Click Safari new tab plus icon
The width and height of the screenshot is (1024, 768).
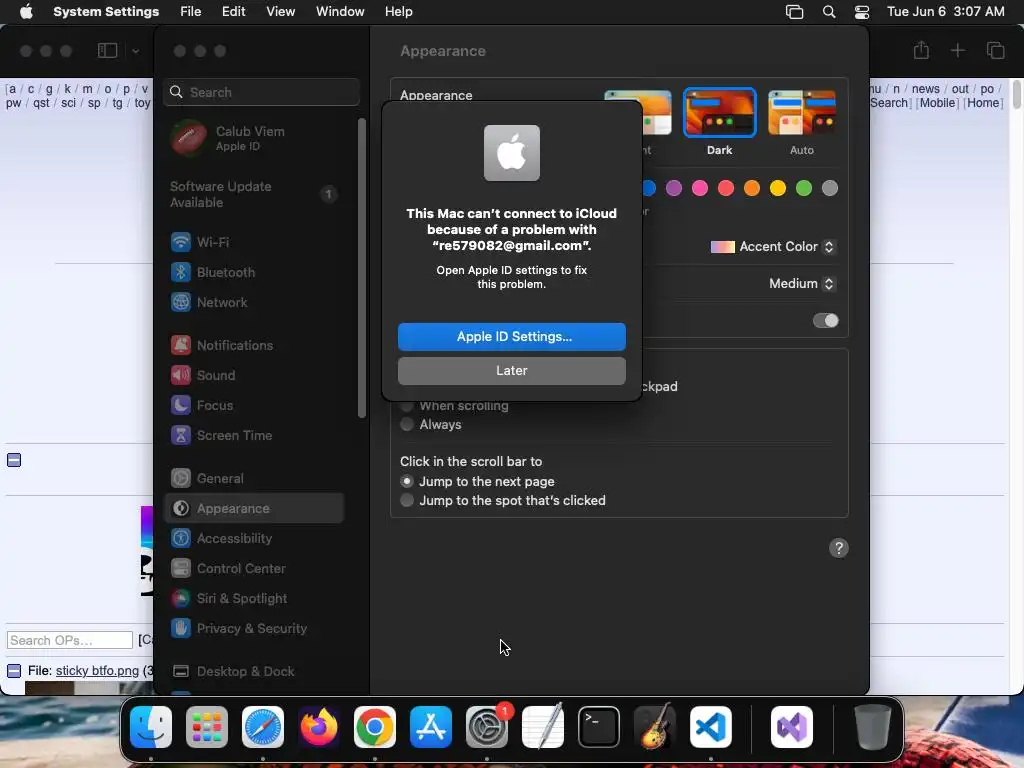(957, 50)
